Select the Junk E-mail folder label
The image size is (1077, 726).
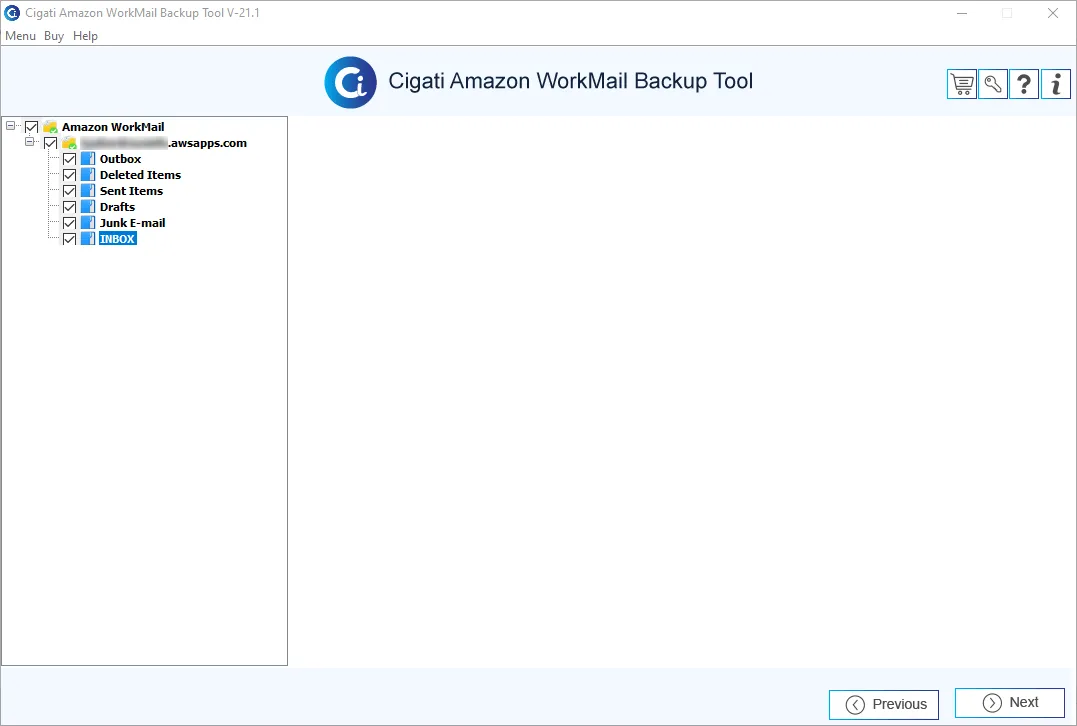pos(133,223)
